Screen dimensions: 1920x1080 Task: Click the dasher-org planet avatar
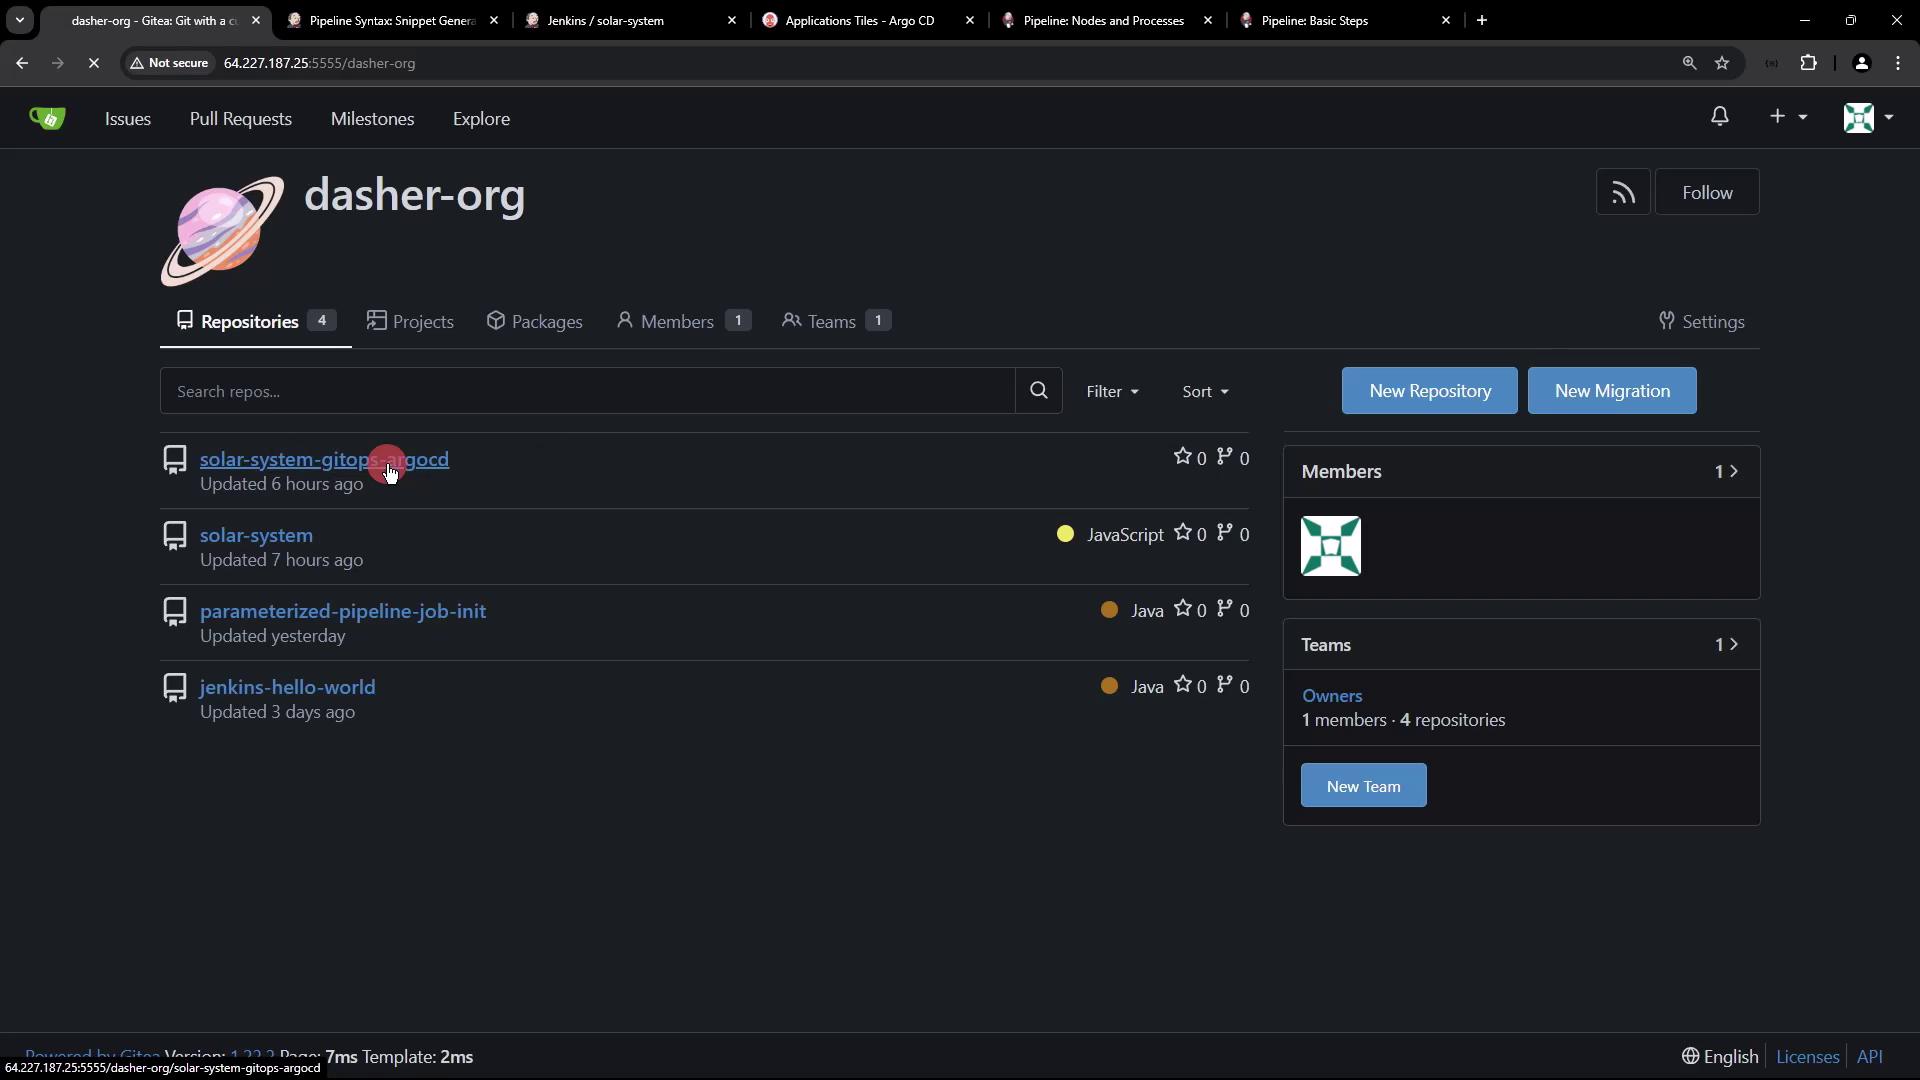pyautogui.click(x=222, y=231)
